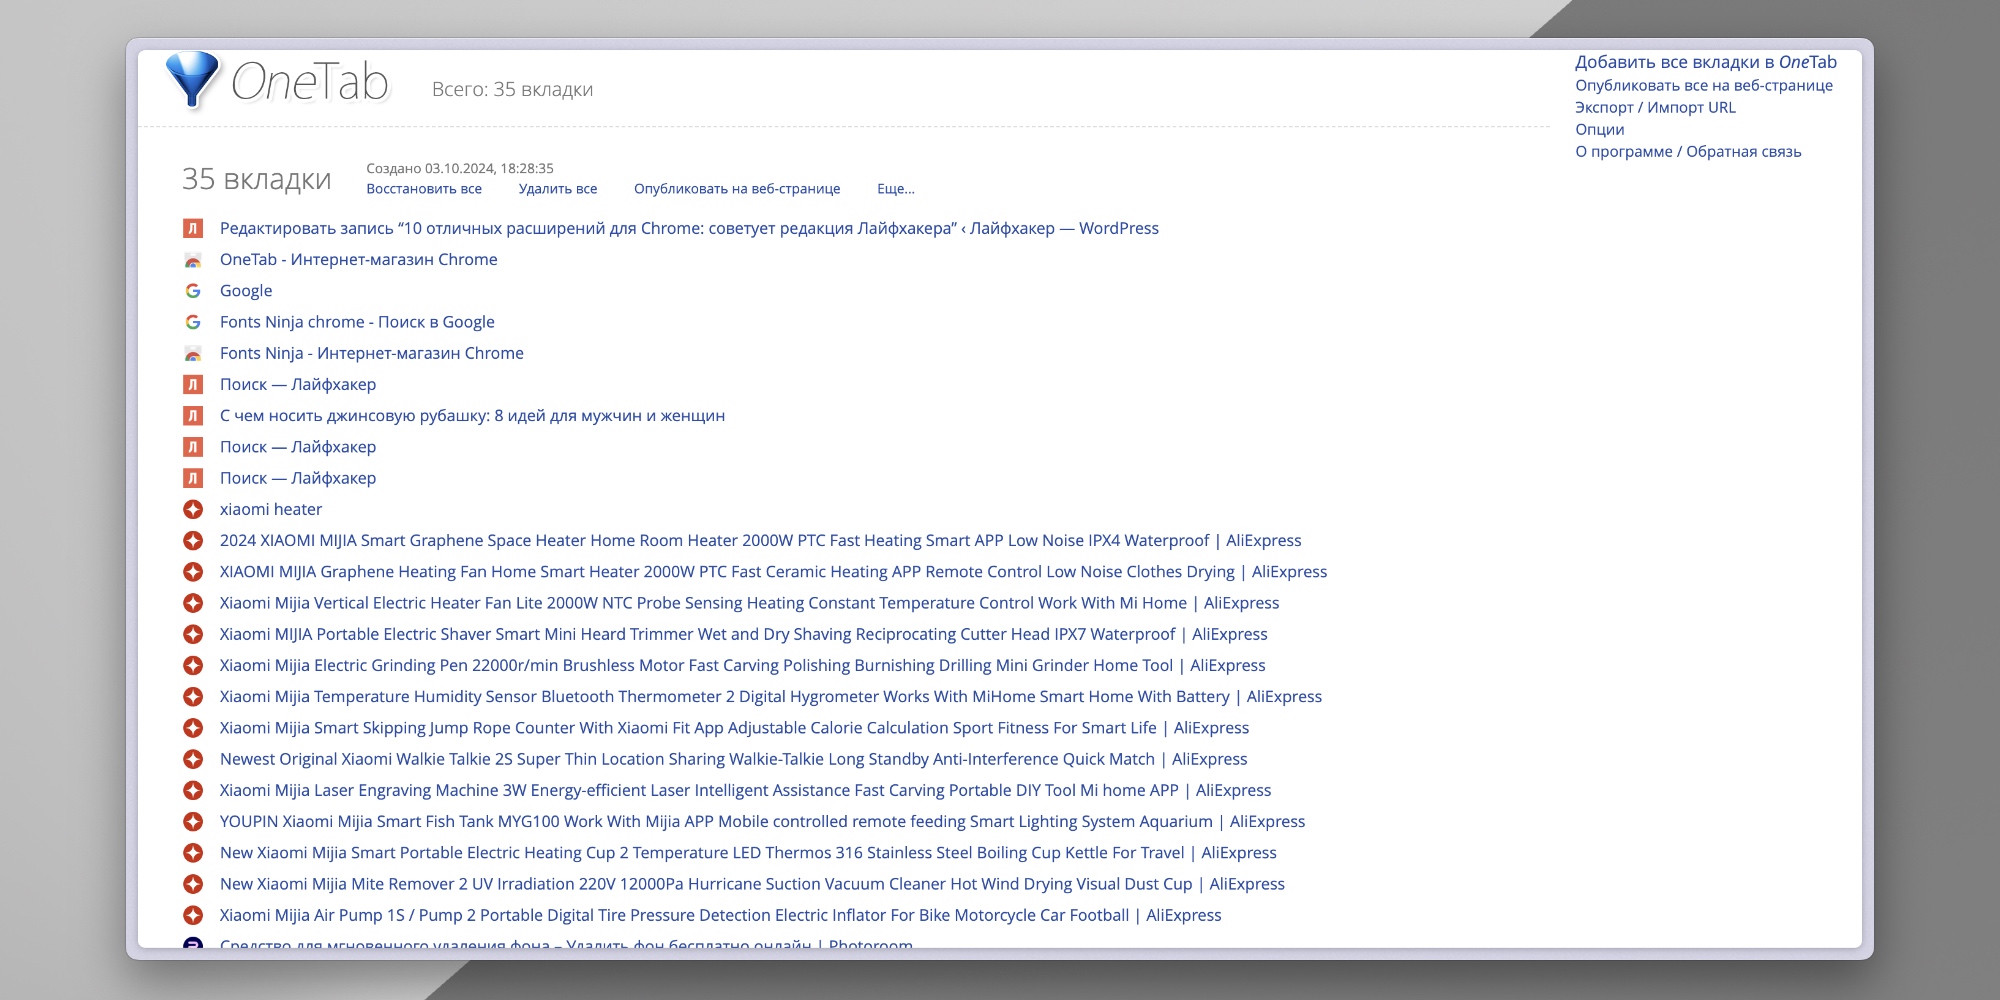The width and height of the screenshot is (2000, 1000).
Task: Click the Google favicon next to the 'Google' entry
Action: pos(193,291)
